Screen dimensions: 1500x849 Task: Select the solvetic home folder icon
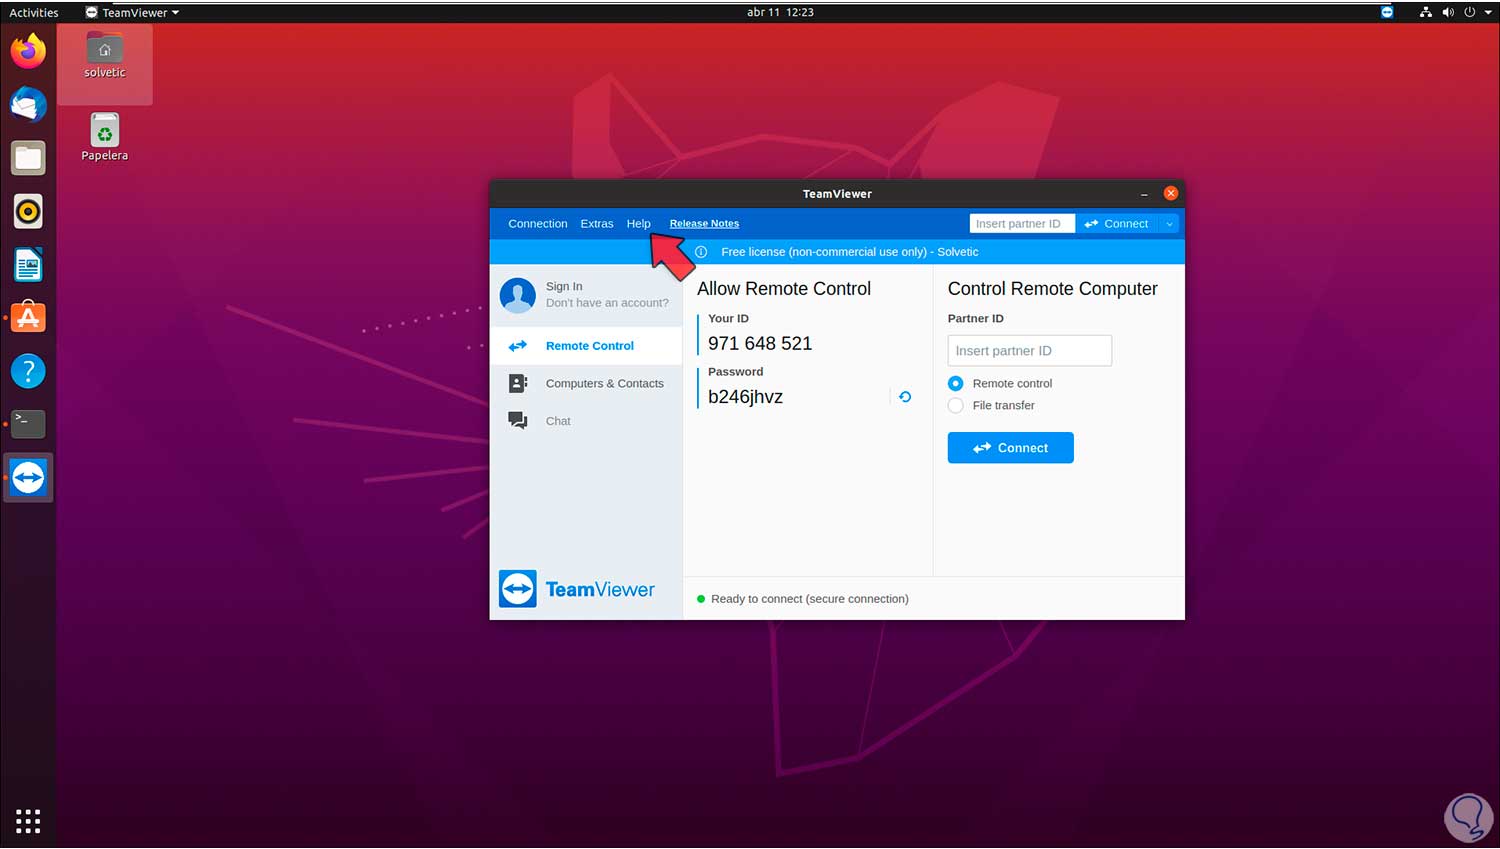(105, 48)
